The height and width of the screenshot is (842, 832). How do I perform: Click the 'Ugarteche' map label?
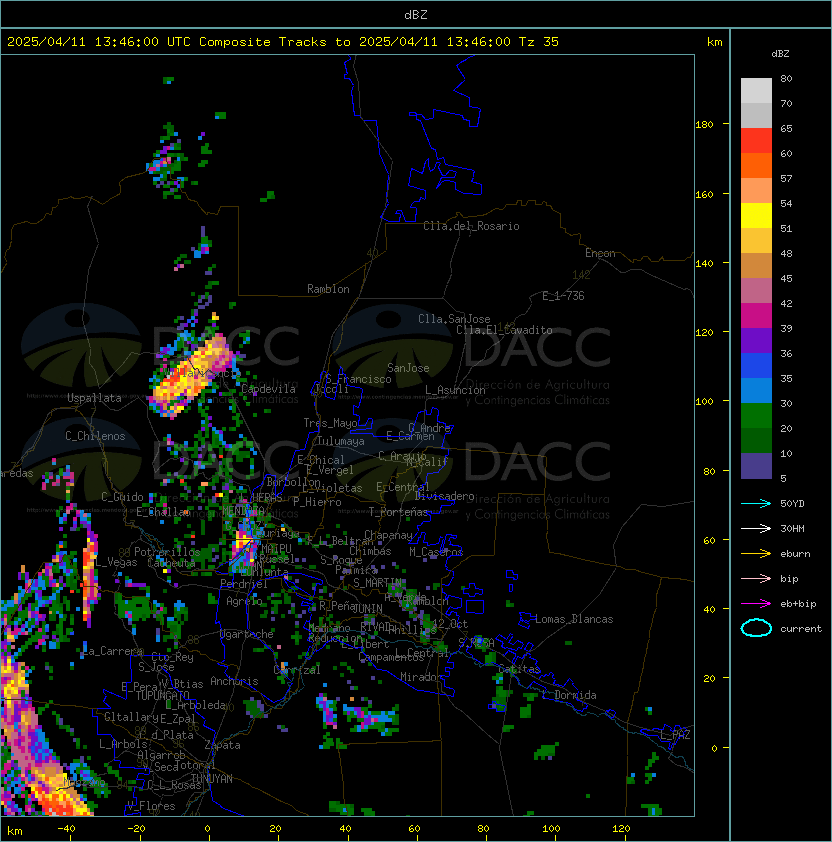click(247, 634)
